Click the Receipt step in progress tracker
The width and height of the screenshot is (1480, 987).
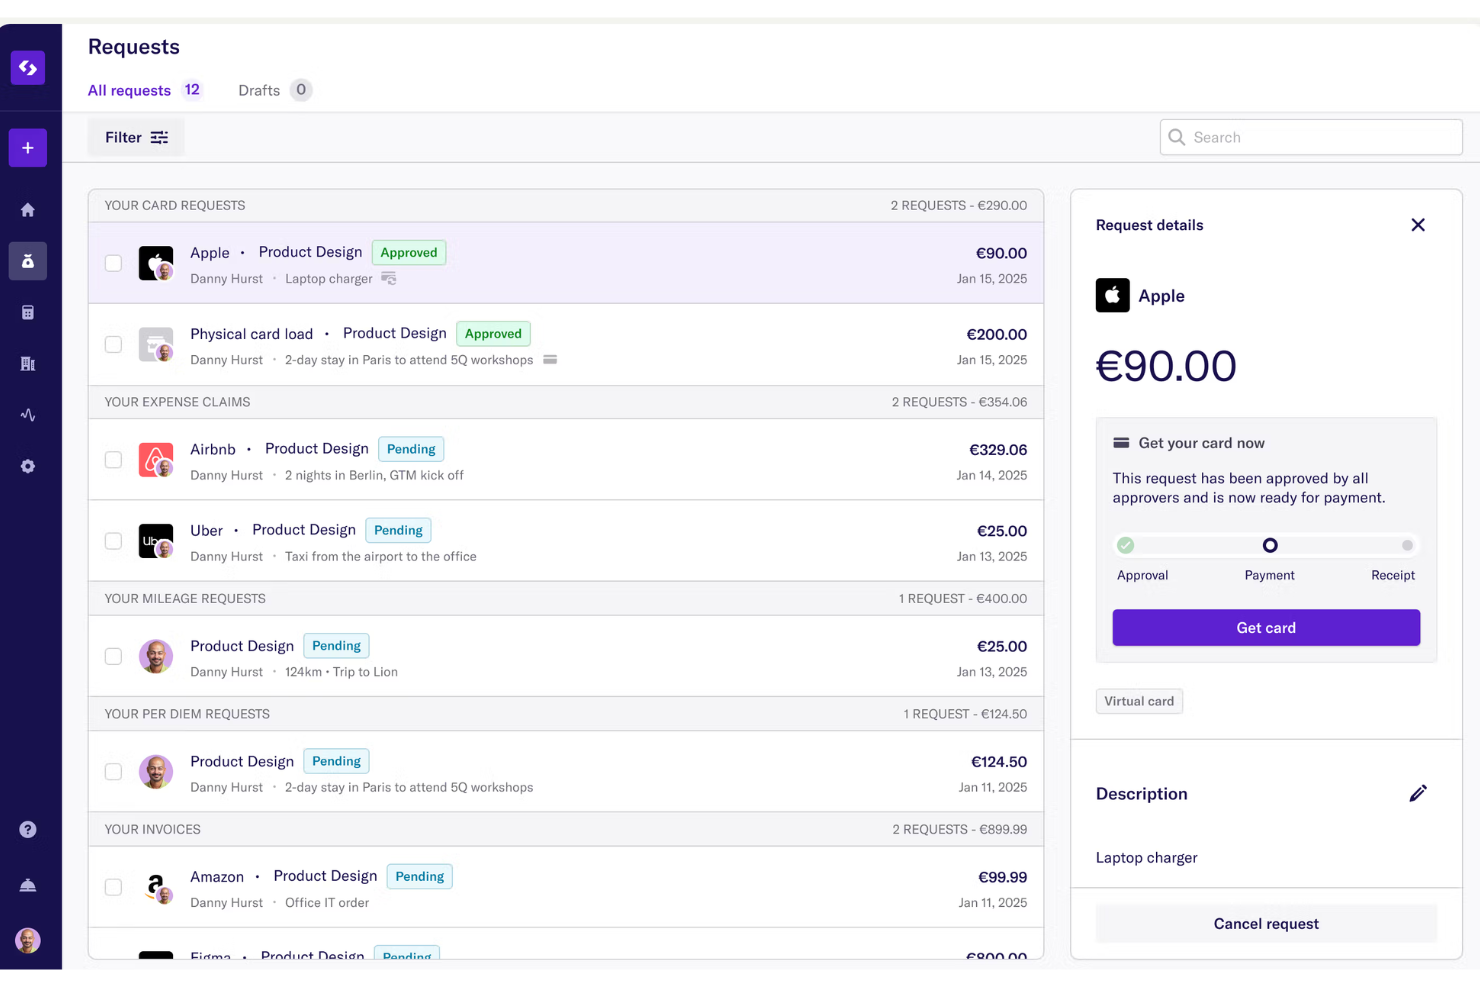1407,545
